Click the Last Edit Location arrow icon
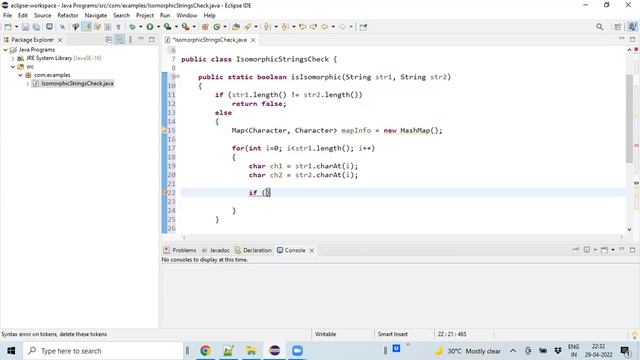Screen dimensions: 640x360 click(x=302, y=27)
